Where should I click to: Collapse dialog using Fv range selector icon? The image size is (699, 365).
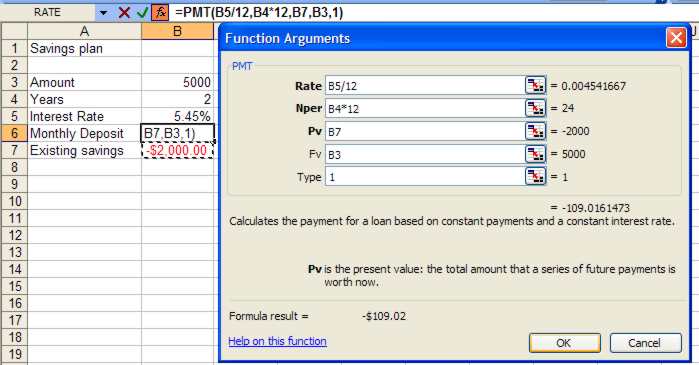(x=535, y=154)
